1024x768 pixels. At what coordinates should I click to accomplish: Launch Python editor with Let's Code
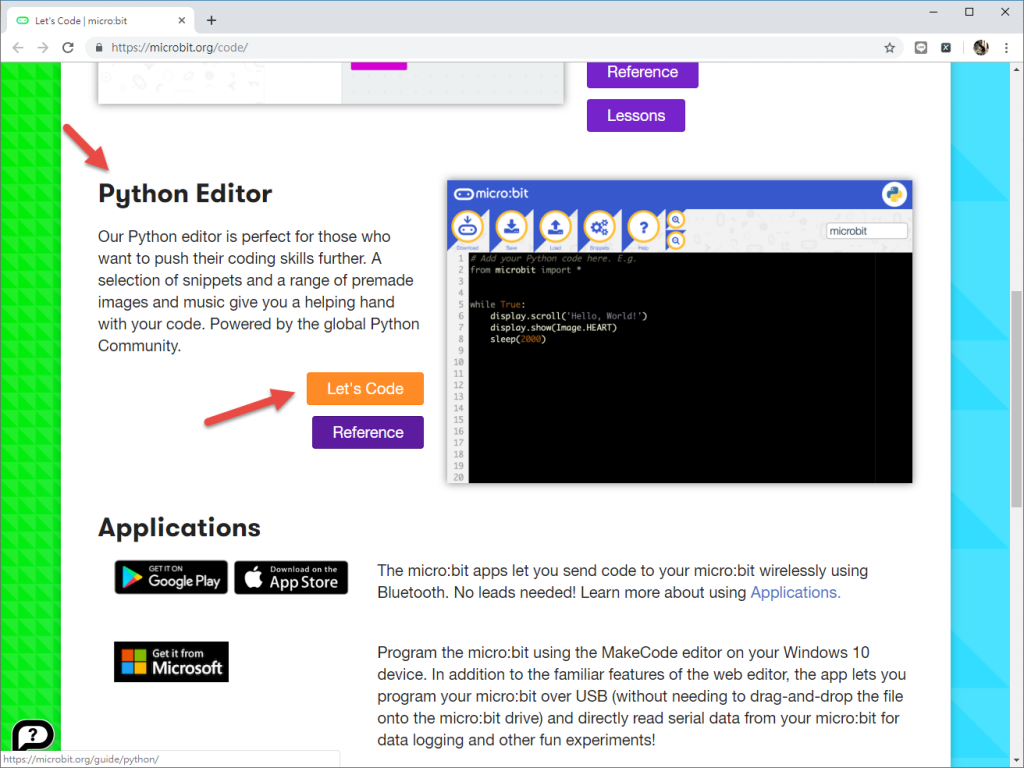coord(365,389)
